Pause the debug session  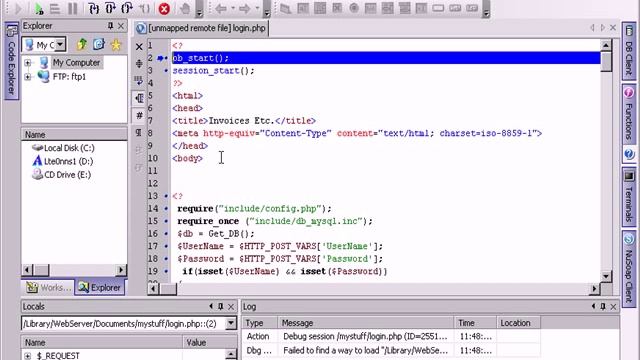pos(73,9)
